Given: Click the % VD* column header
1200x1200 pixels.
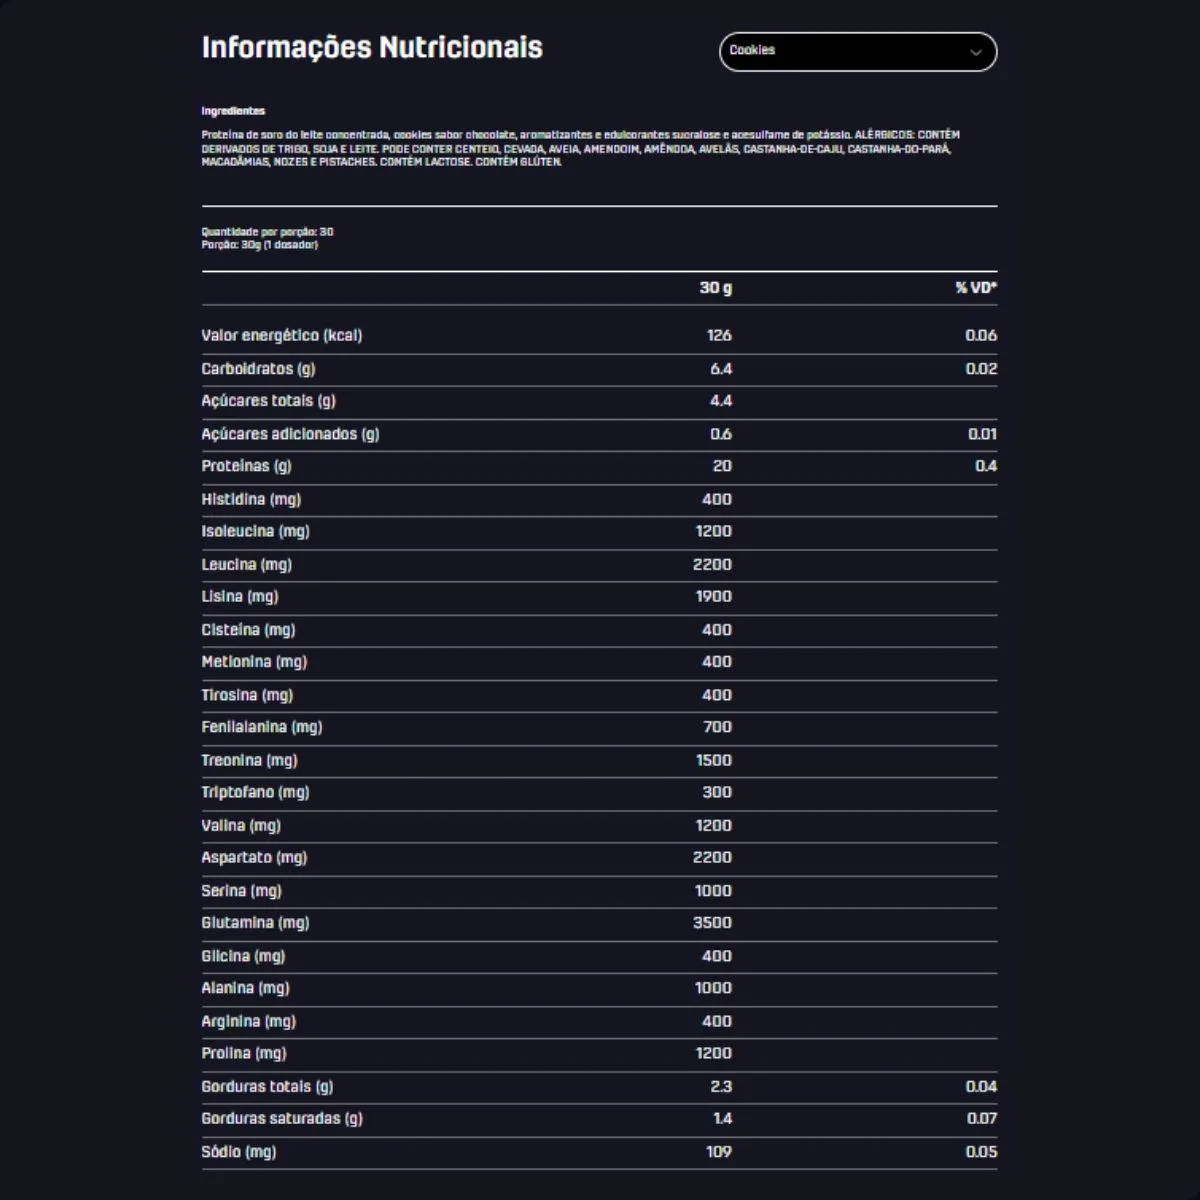Looking at the screenshot, I should (x=975, y=288).
